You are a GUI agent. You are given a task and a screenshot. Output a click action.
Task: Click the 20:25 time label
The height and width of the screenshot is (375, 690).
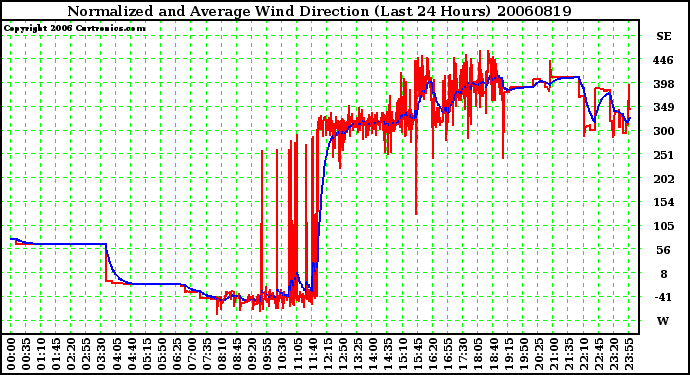[x=539, y=354]
